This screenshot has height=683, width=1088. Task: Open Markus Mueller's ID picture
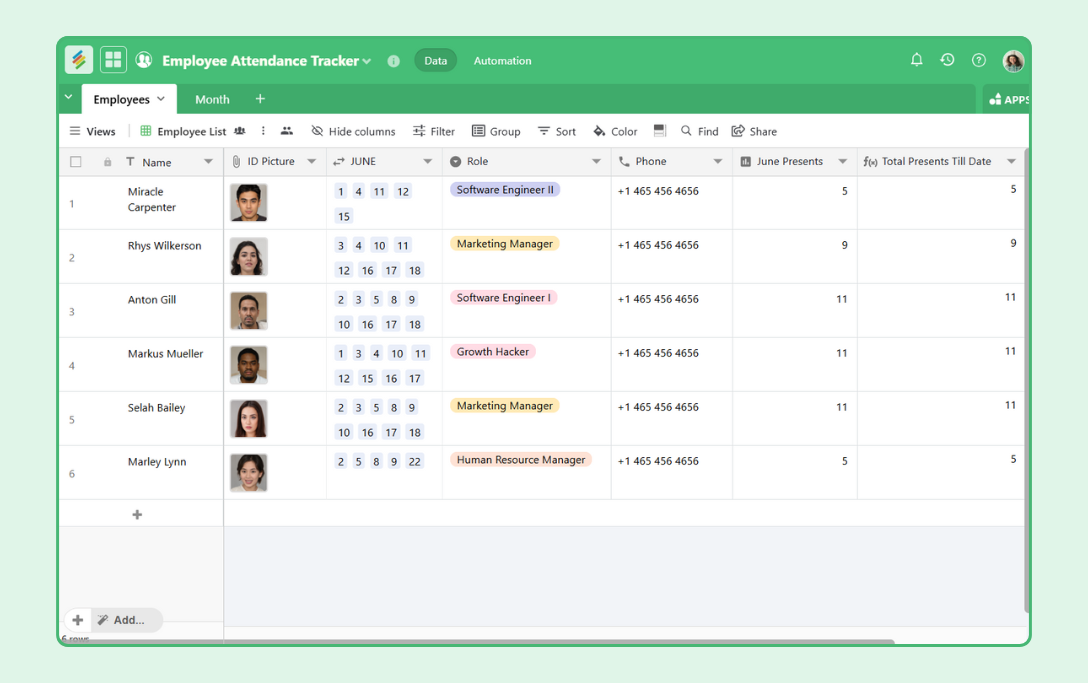point(248,365)
